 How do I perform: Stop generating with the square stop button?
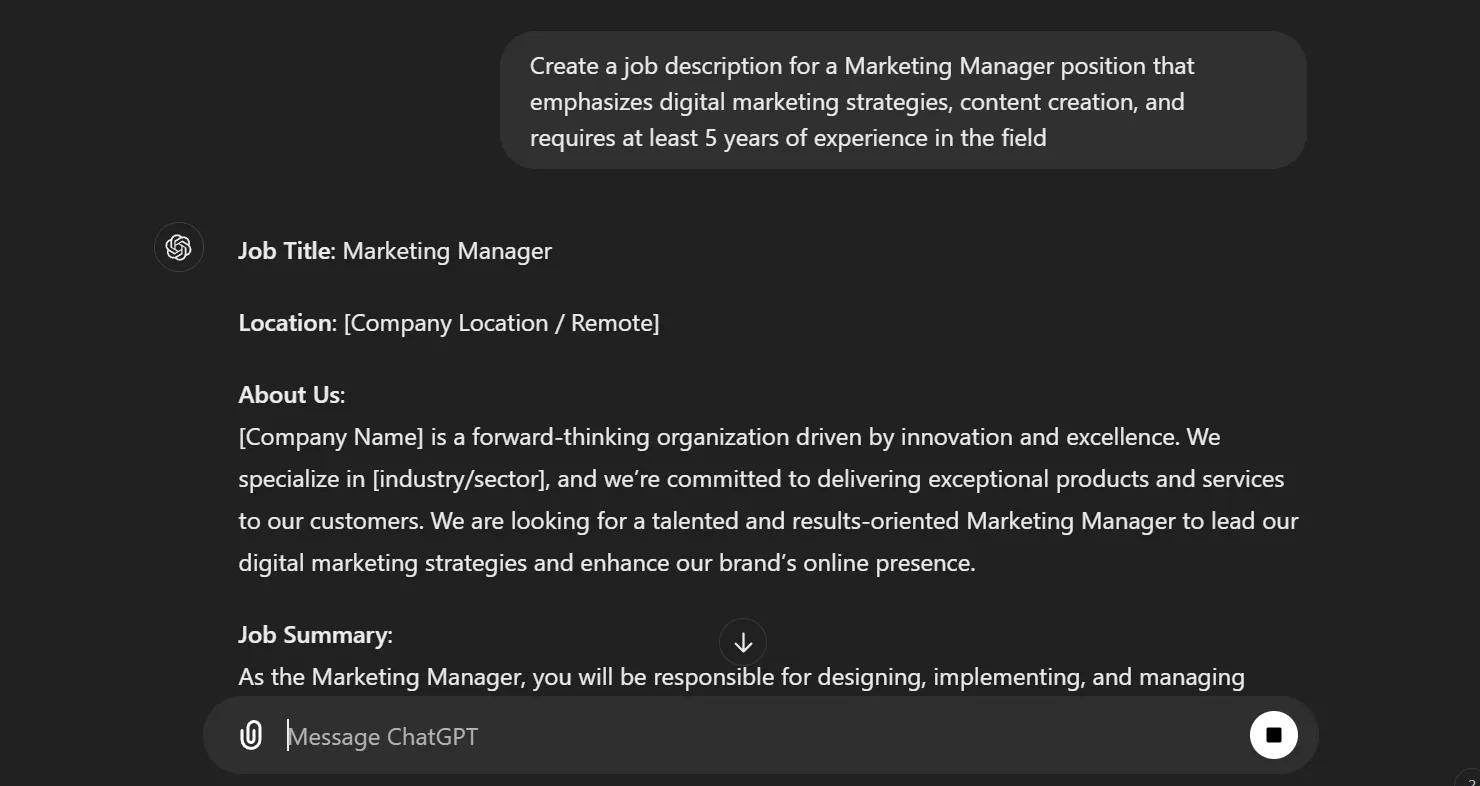pos(1273,735)
